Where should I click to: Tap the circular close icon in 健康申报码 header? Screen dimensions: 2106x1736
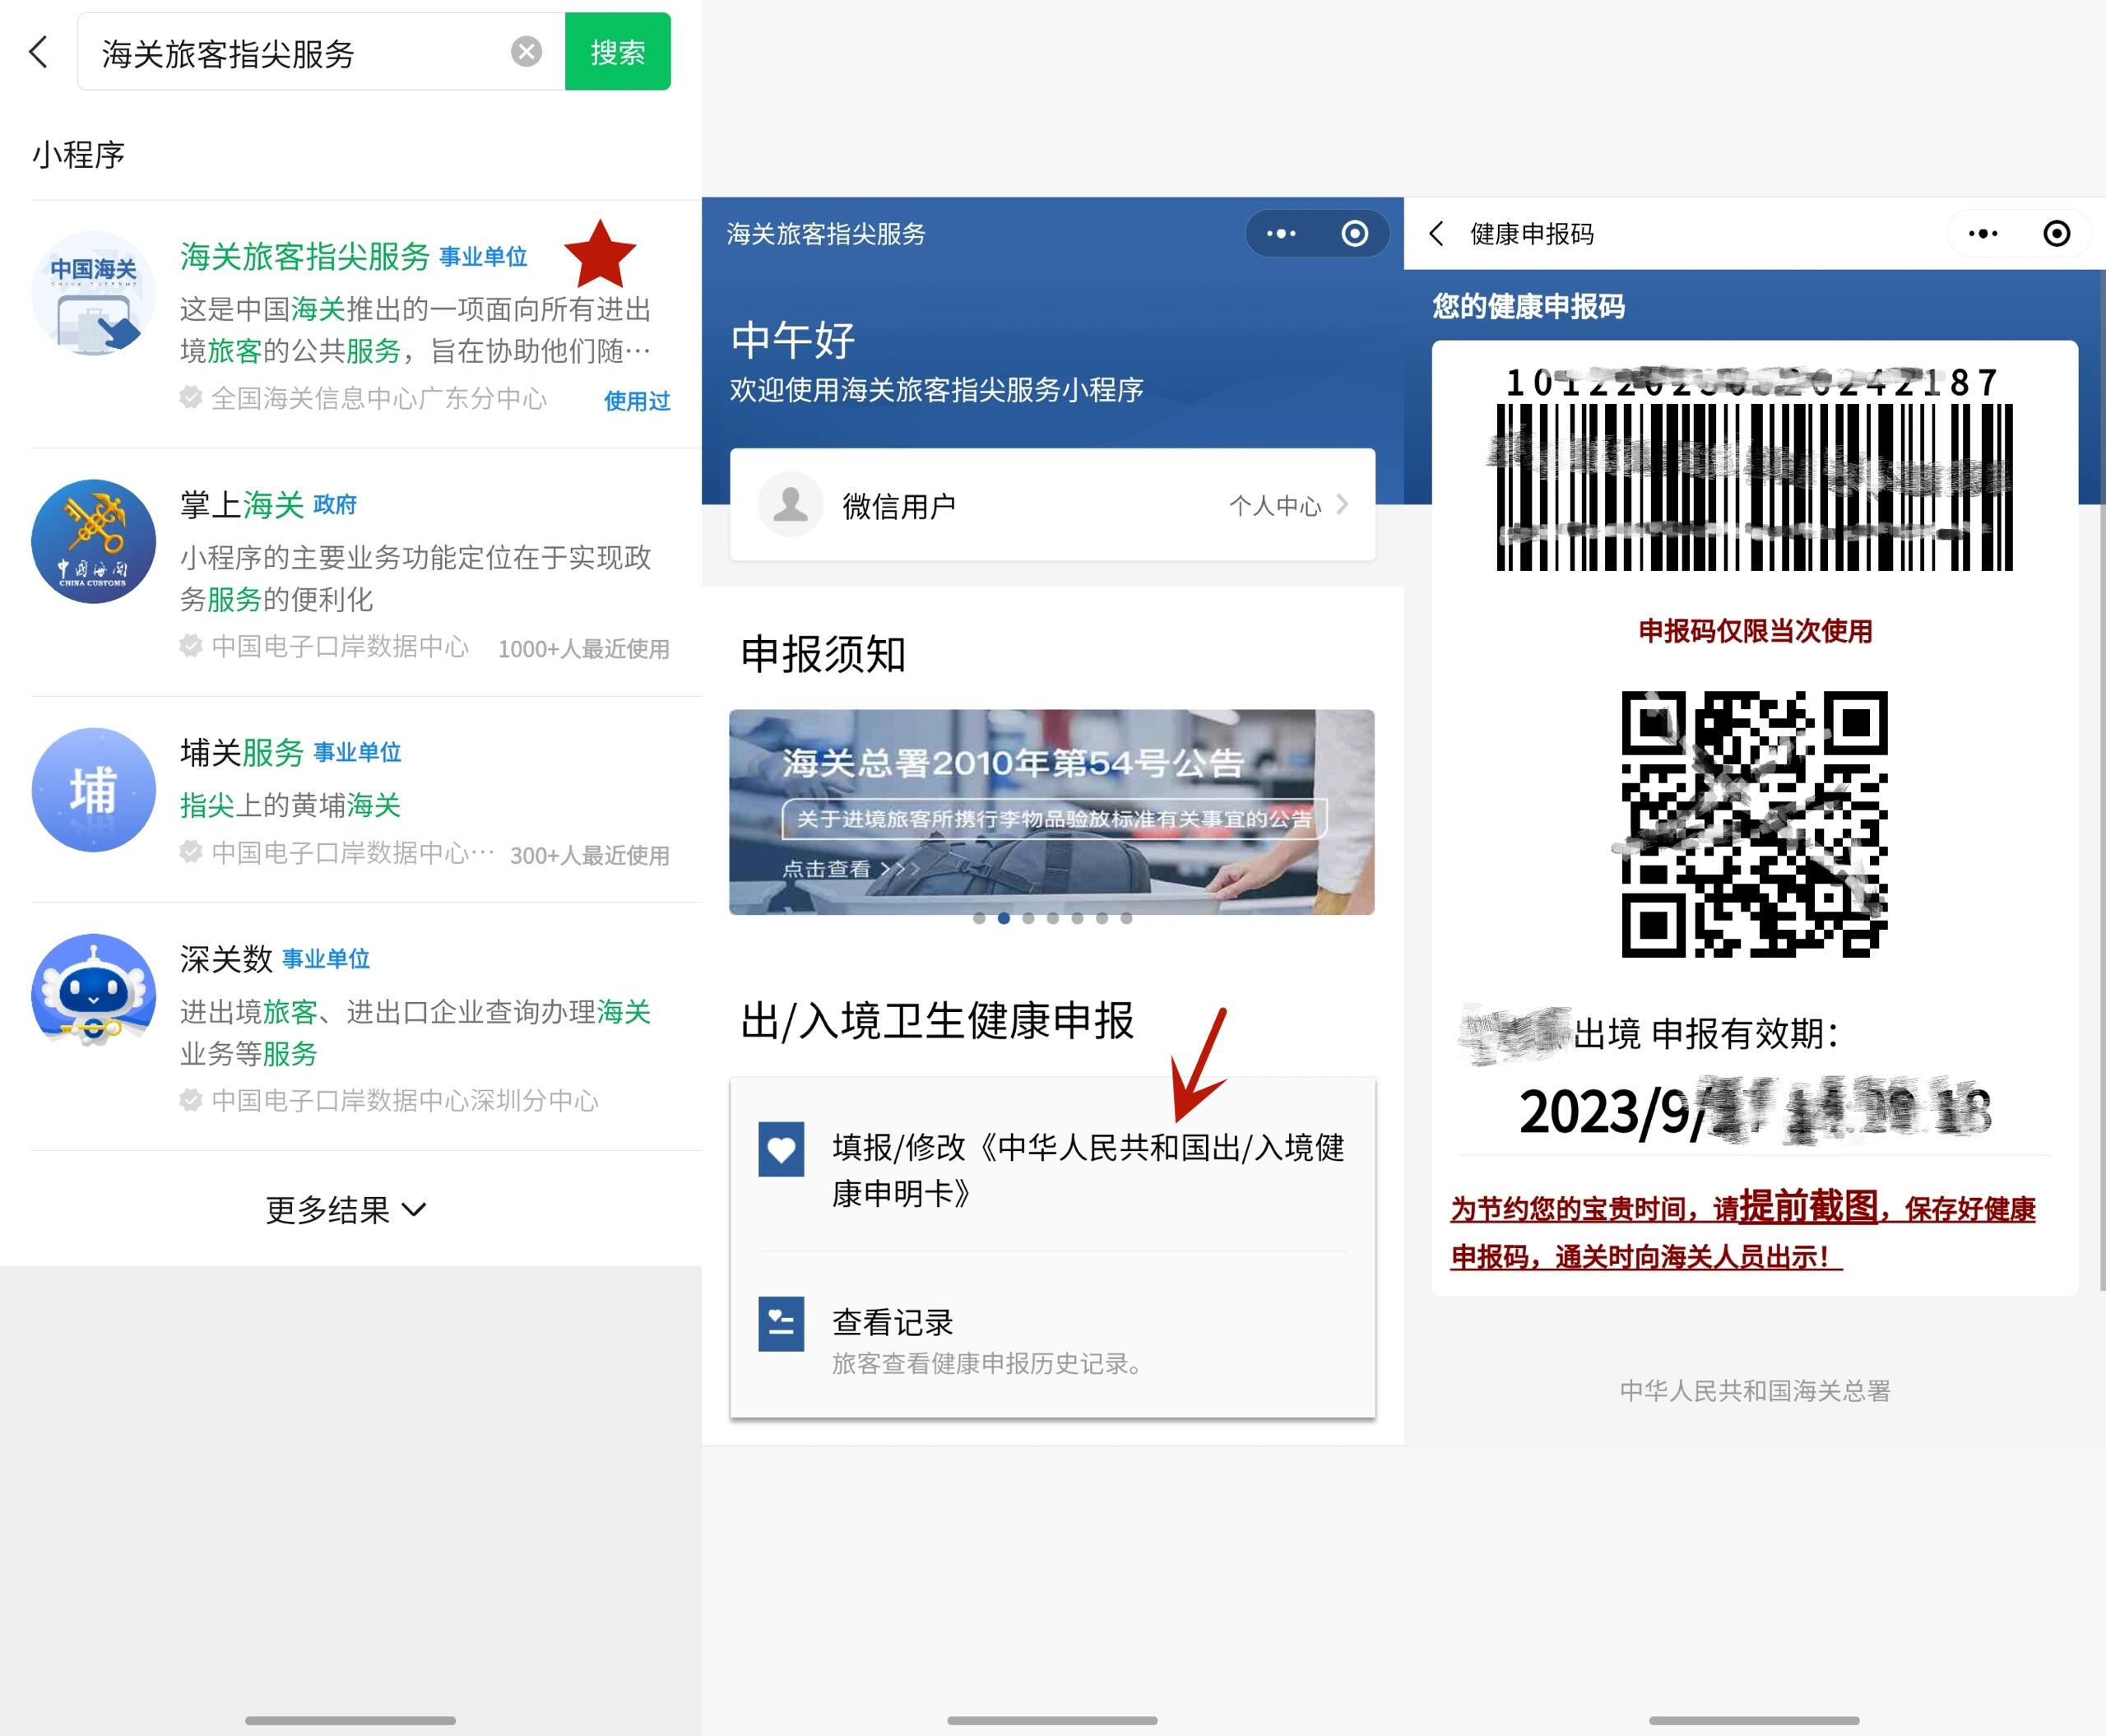(2057, 234)
